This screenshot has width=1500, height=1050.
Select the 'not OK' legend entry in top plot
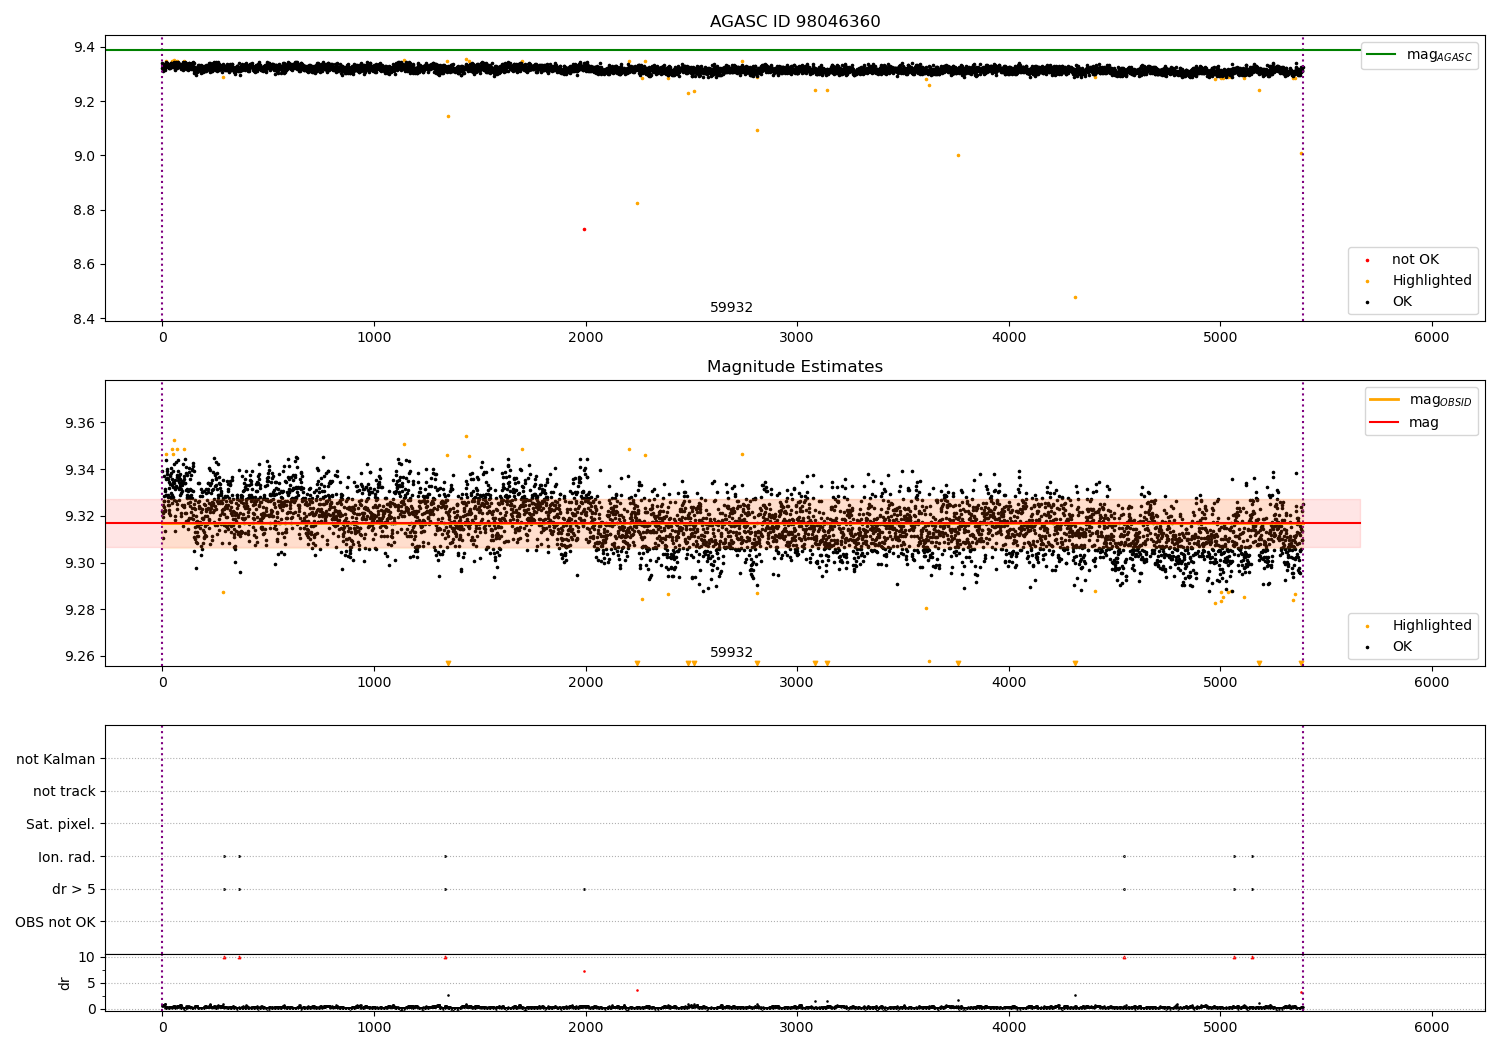(x=1415, y=260)
